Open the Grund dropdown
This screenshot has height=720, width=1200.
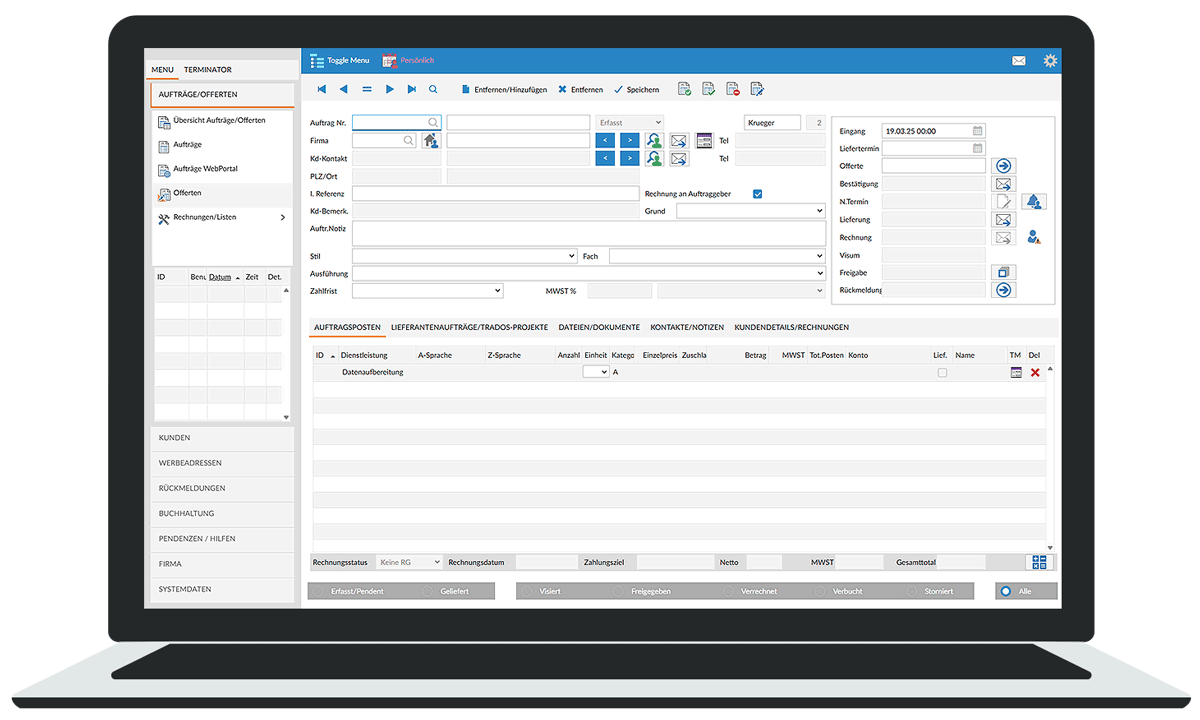click(750, 211)
